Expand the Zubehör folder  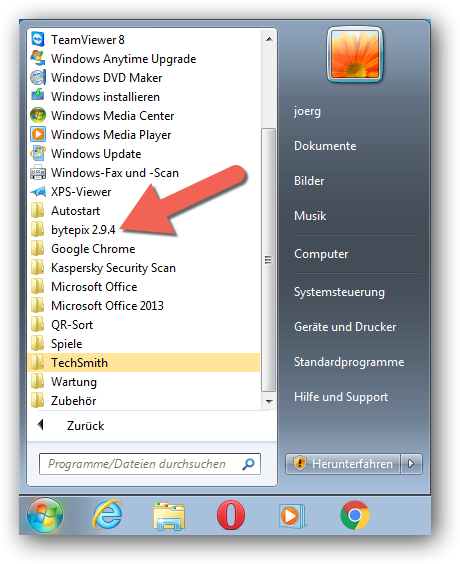tap(144, 401)
